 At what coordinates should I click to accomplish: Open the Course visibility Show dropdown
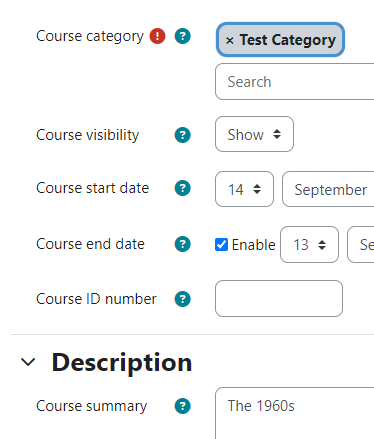pos(254,134)
